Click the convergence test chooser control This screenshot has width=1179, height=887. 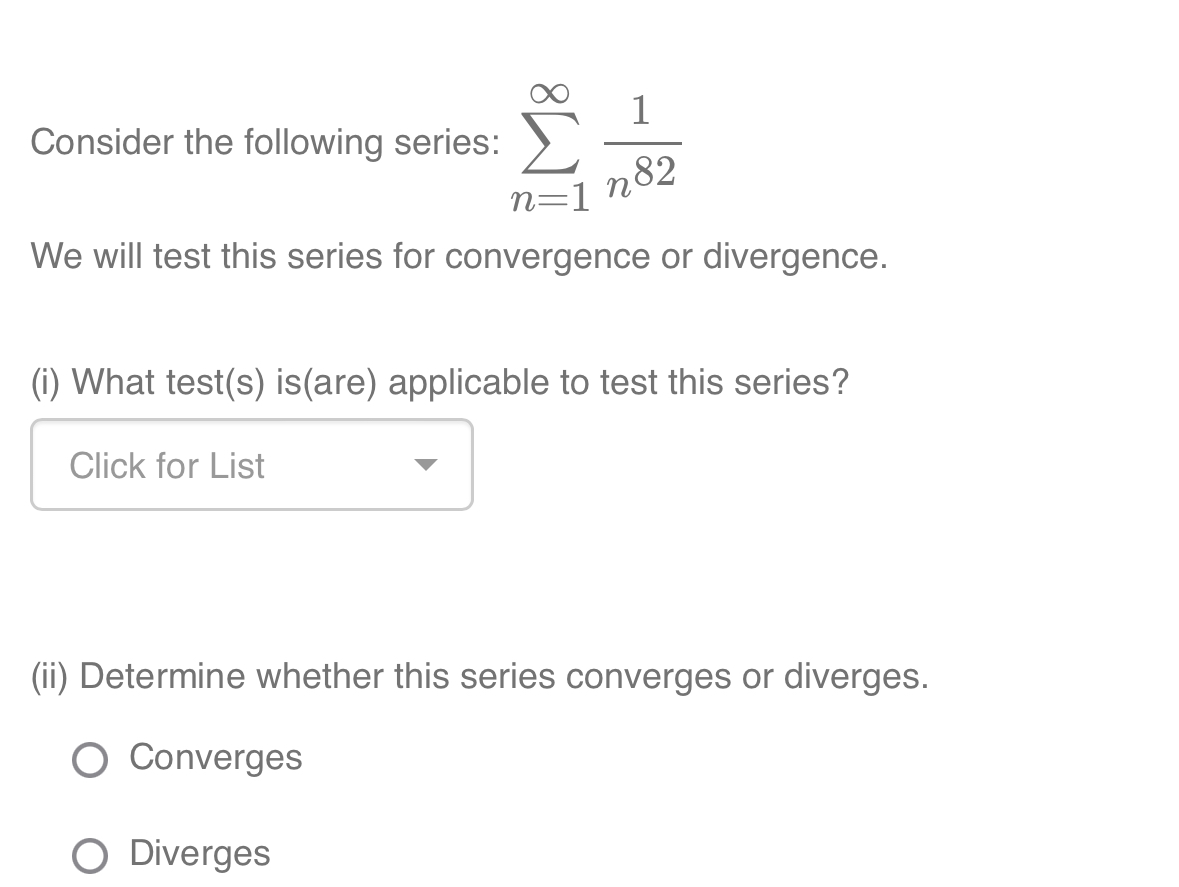(250, 464)
